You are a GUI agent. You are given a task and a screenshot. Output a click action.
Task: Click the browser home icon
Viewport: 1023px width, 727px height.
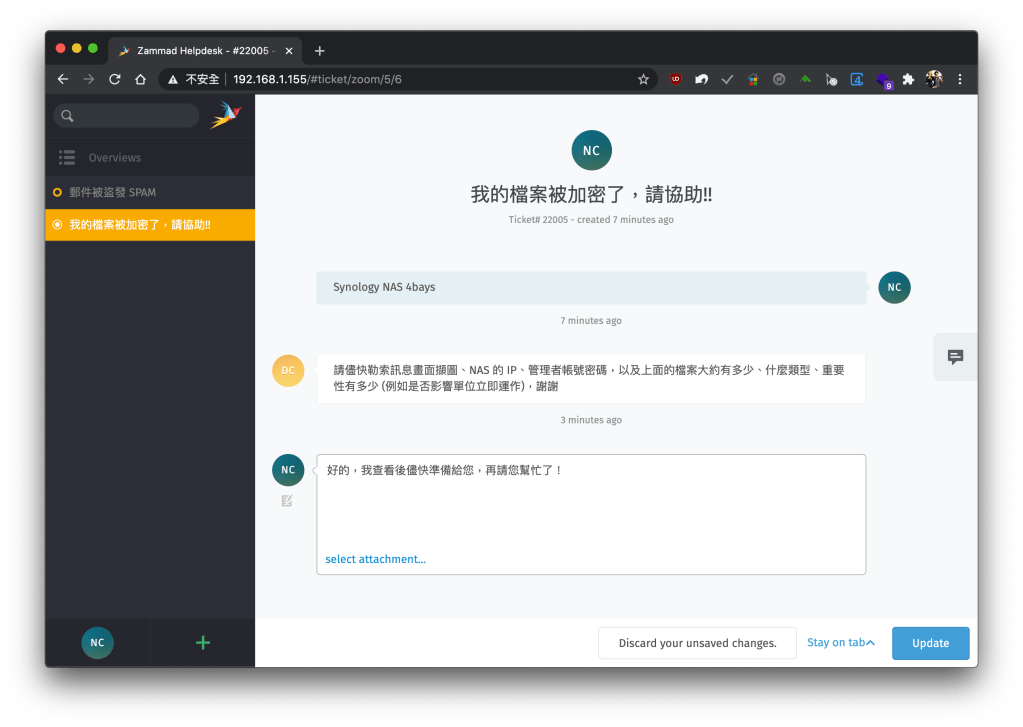(141, 79)
